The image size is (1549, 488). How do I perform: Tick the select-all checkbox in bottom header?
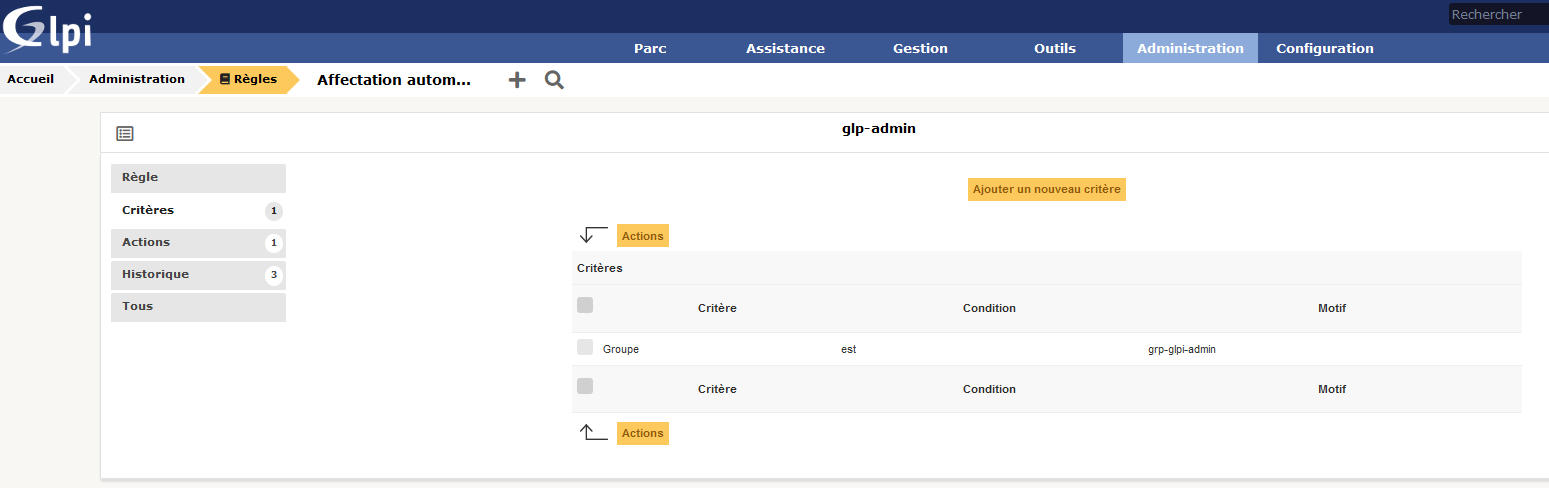[585, 386]
